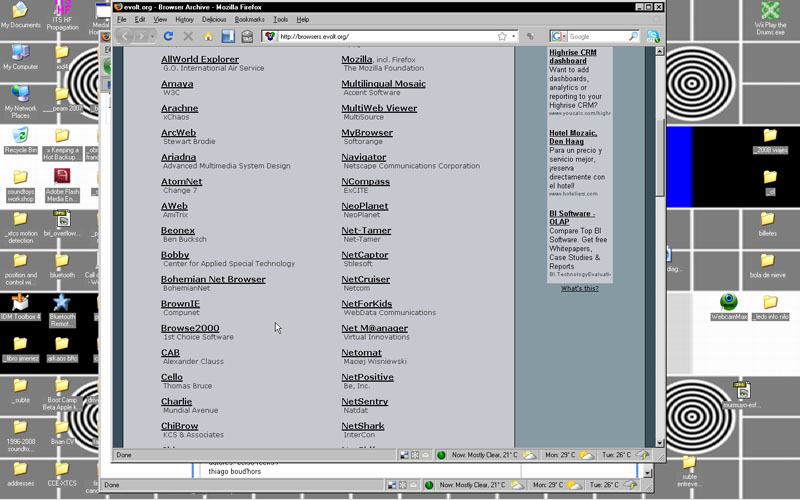The image size is (800, 500).
Task: Go to Home using the house icon
Action: pos(208,36)
